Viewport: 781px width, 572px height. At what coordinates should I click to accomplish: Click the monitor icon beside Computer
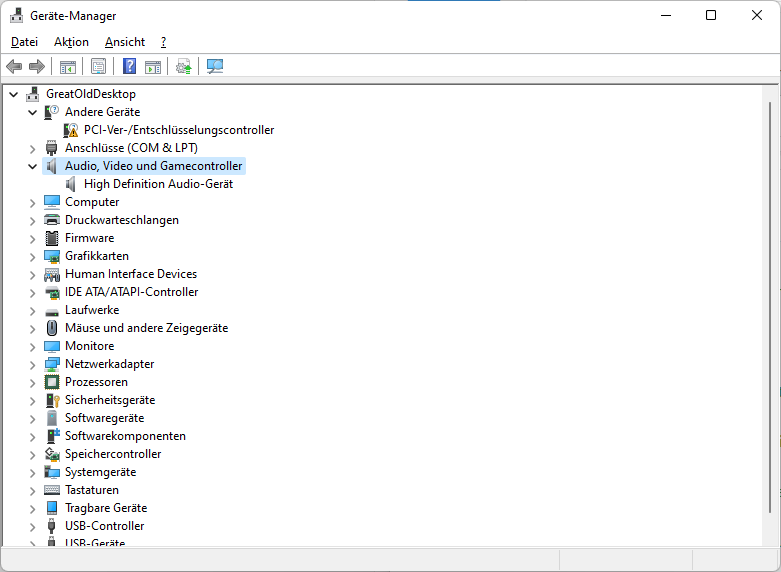click(x=52, y=202)
